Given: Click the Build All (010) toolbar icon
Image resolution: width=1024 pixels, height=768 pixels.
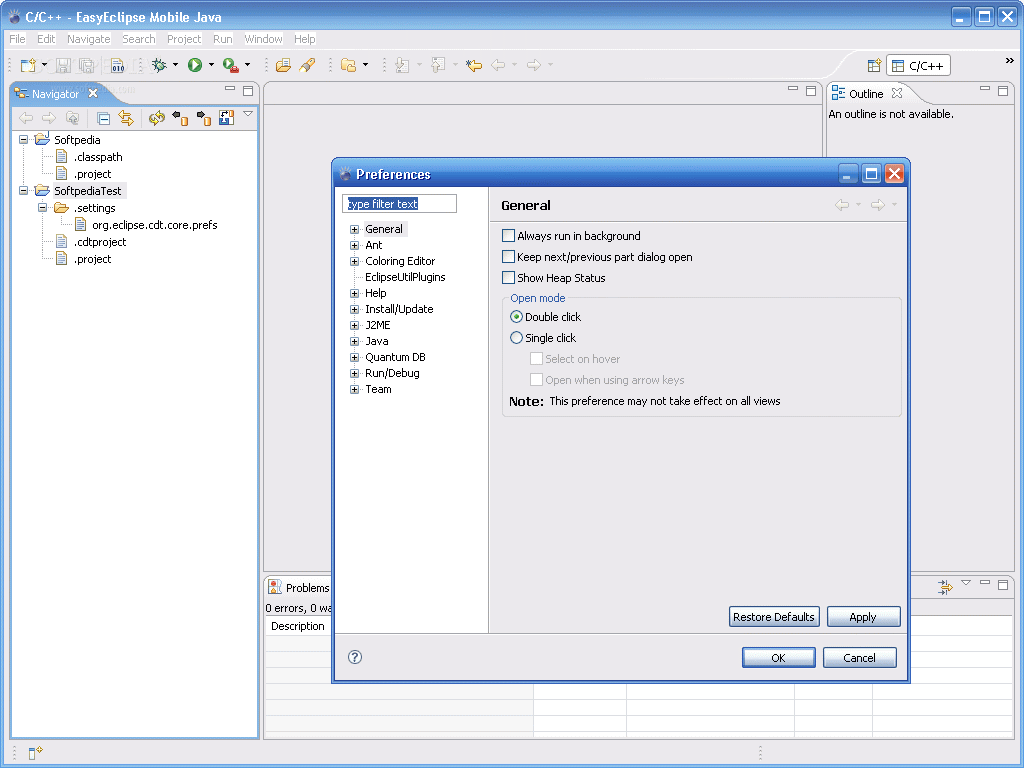Looking at the screenshot, I should pos(118,65).
